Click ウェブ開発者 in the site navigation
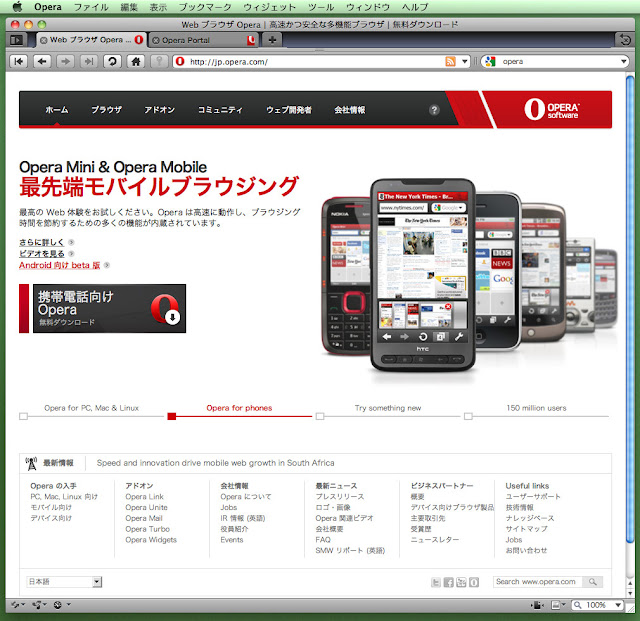Viewport: 640px width, 621px height. click(x=289, y=109)
